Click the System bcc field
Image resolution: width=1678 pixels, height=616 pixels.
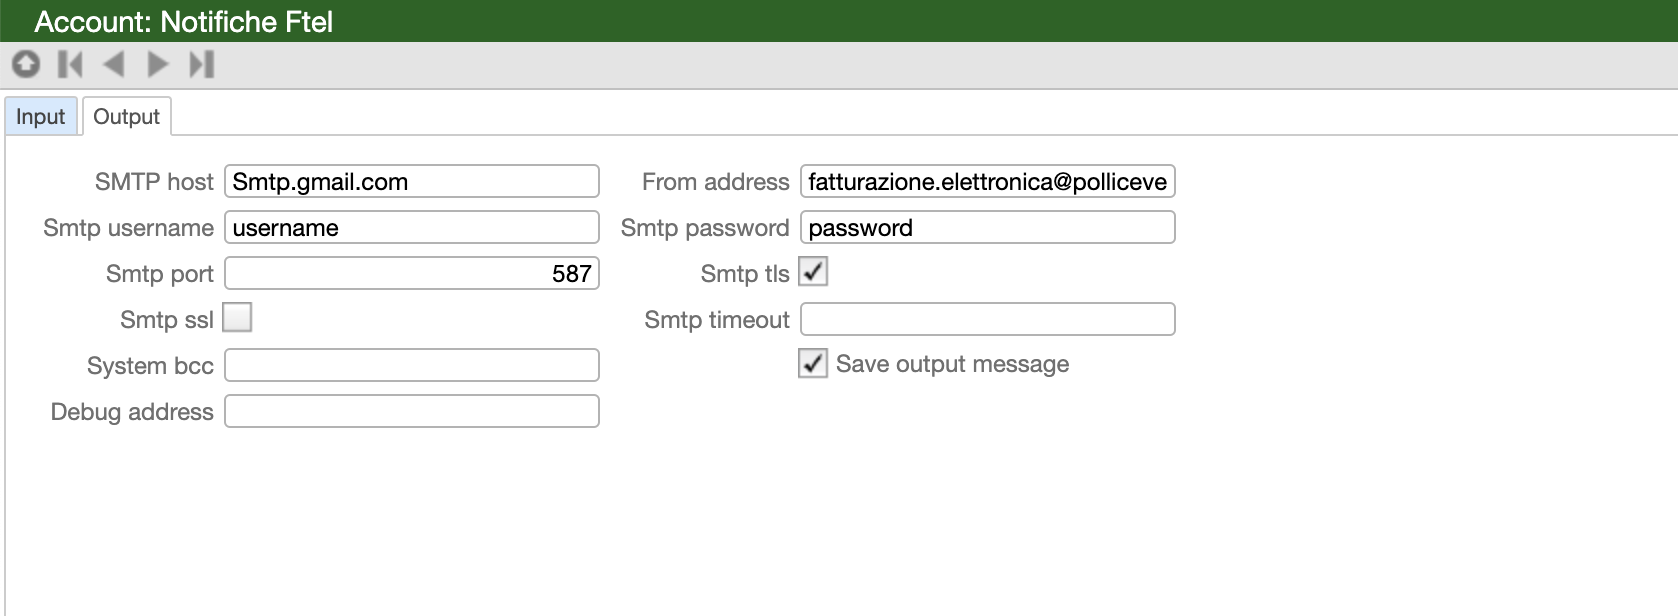[412, 365]
